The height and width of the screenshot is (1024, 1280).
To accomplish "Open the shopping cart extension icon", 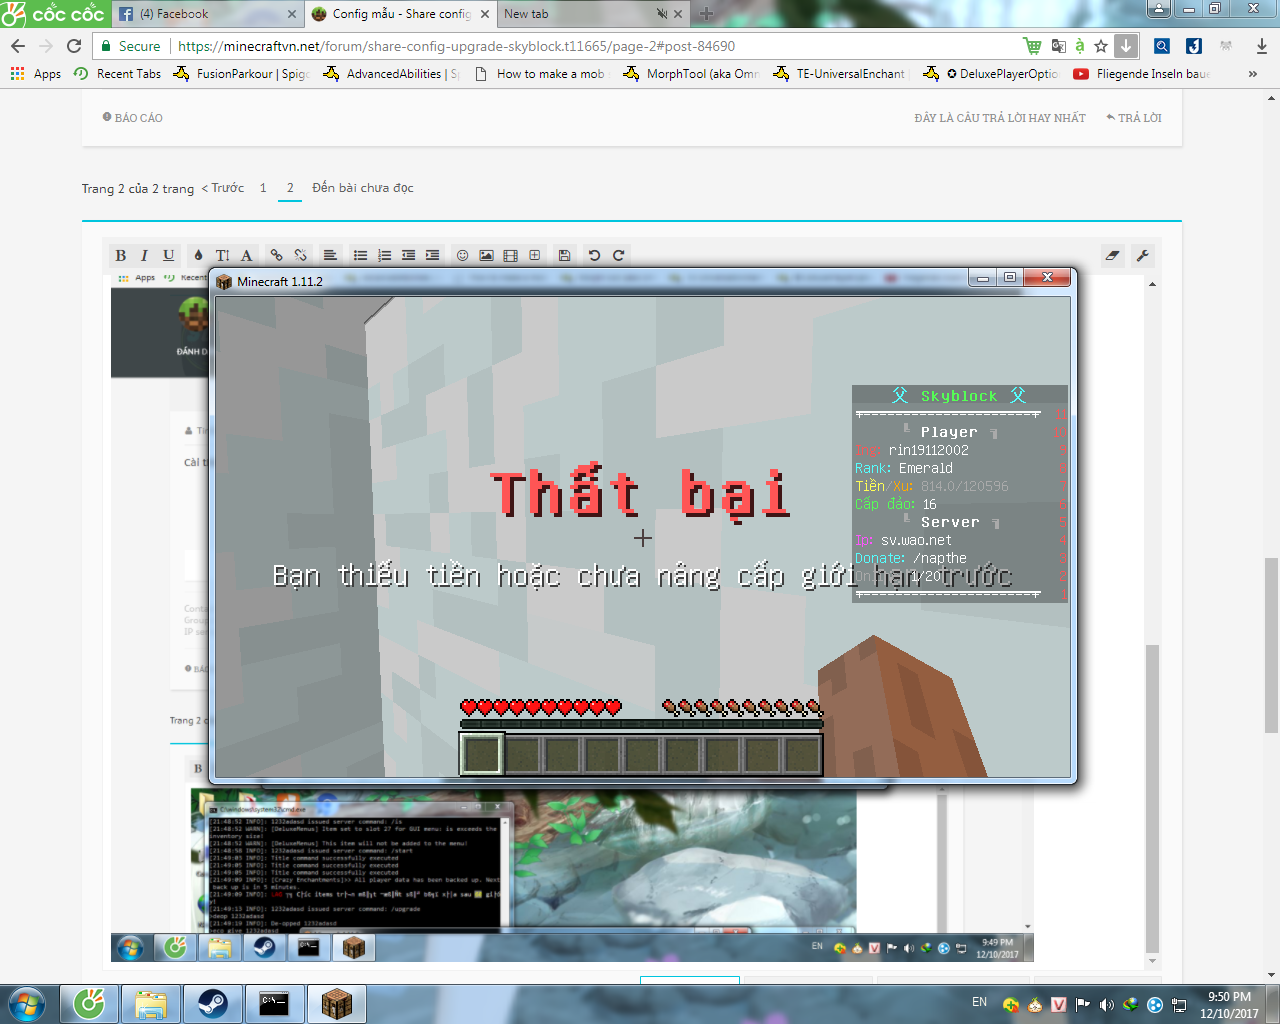I will pos(1033,46).
